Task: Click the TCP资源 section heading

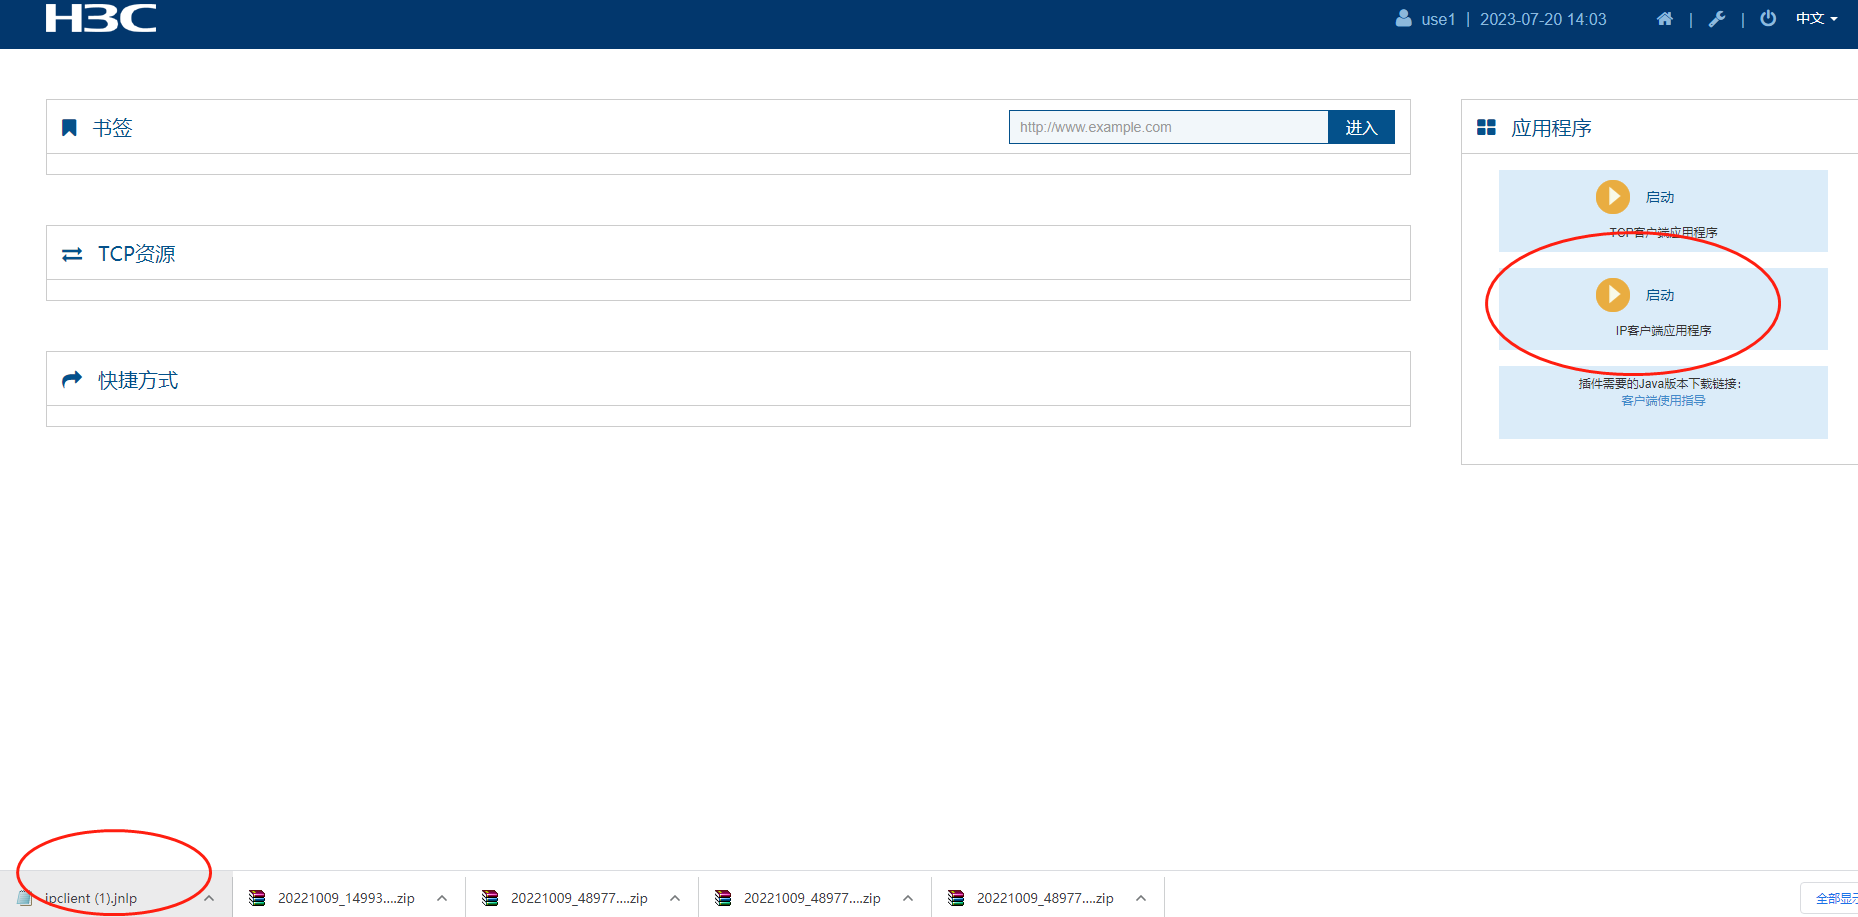Action: 136,254
